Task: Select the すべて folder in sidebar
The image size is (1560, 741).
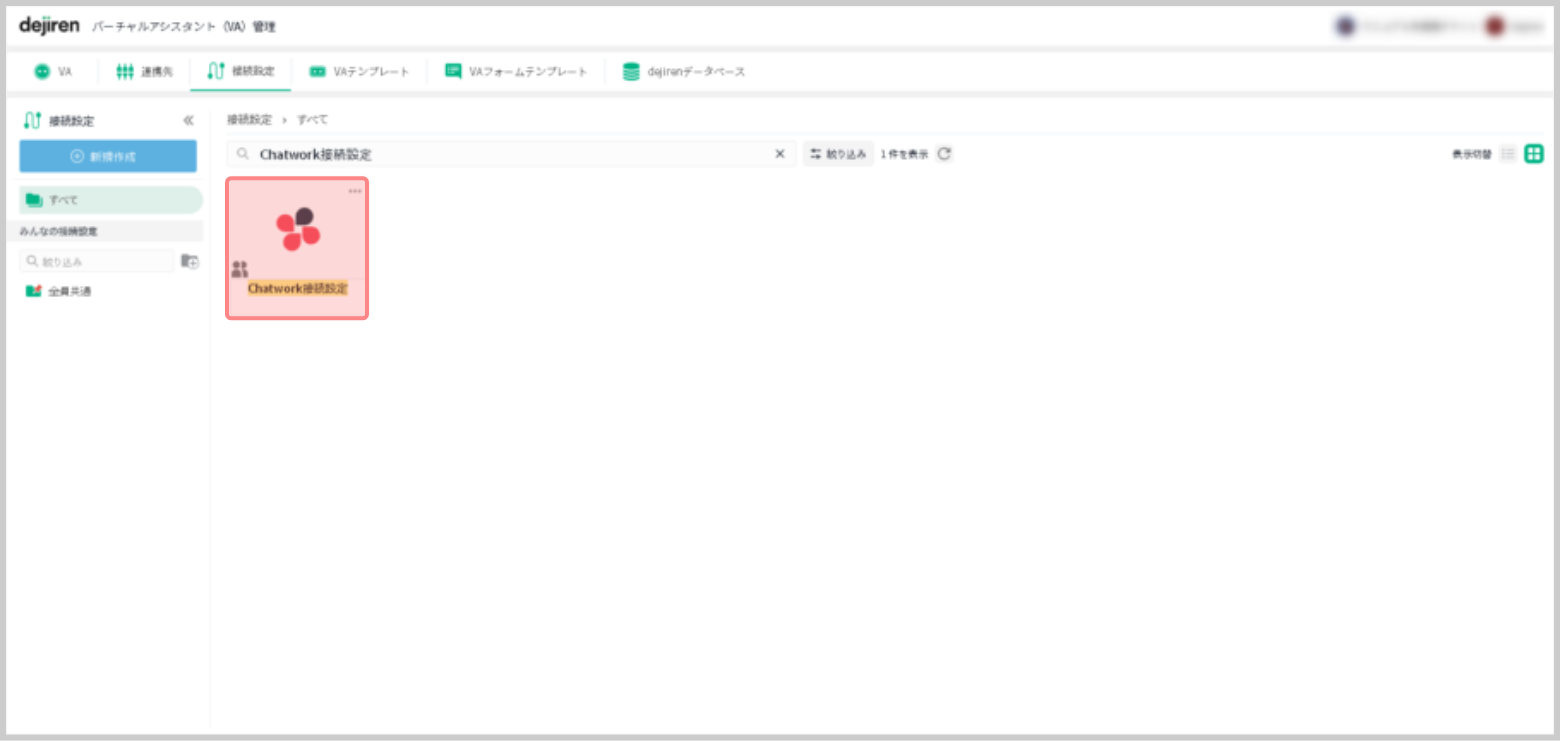Action: click(x=110, y=200)
